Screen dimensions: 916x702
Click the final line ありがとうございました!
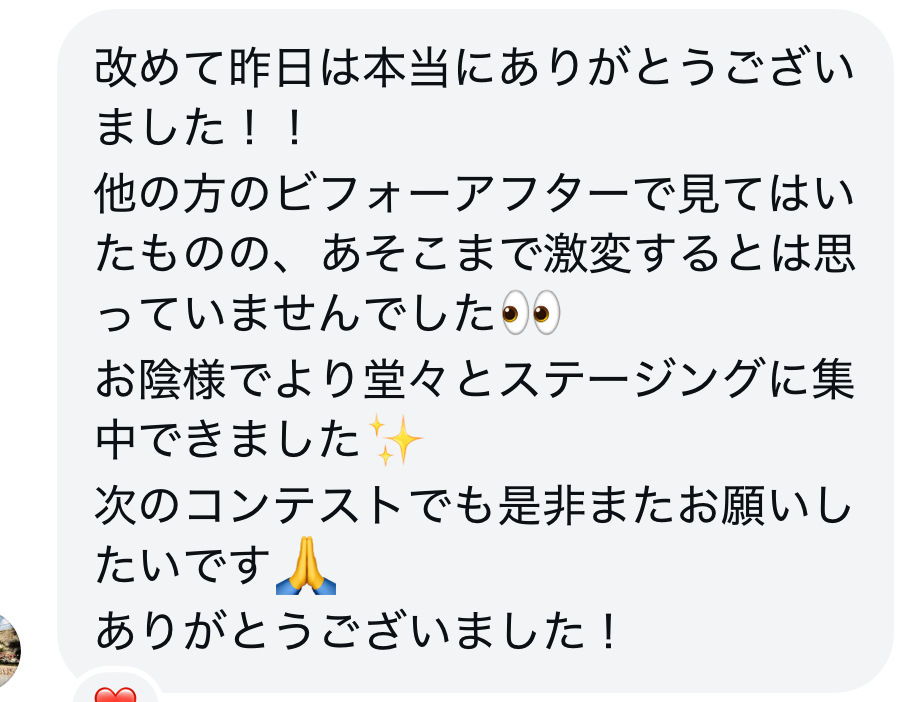tap(356, 631)
